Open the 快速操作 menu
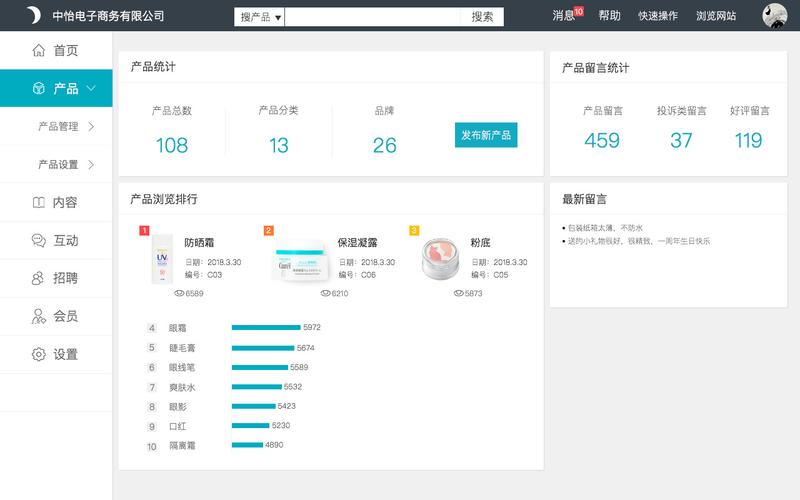The image size is (800, 500). (x=658, y=16)
